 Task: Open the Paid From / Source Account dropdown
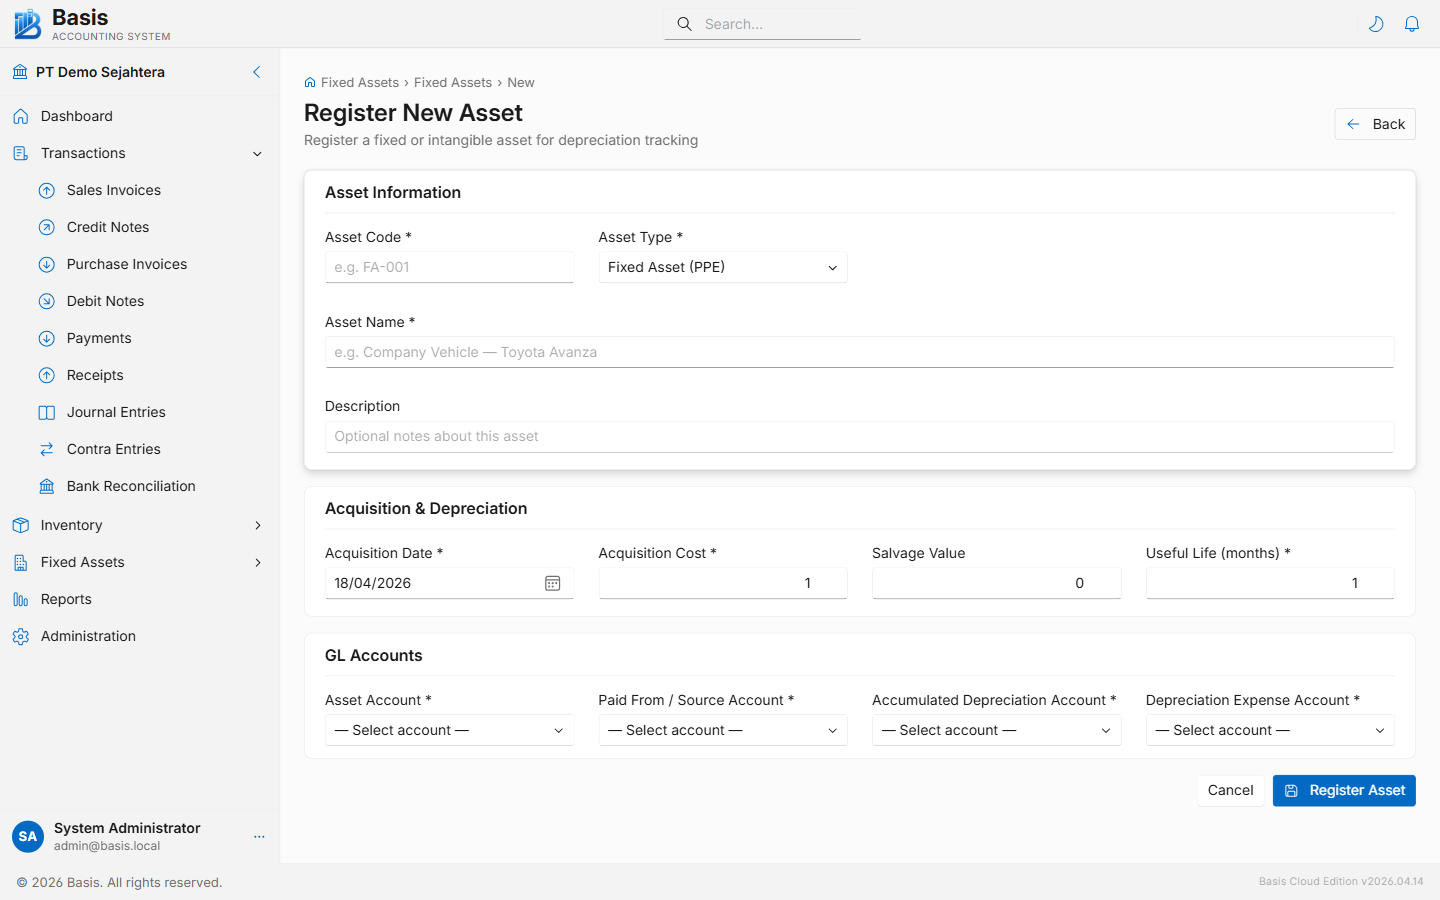click(x=722, y=730)
